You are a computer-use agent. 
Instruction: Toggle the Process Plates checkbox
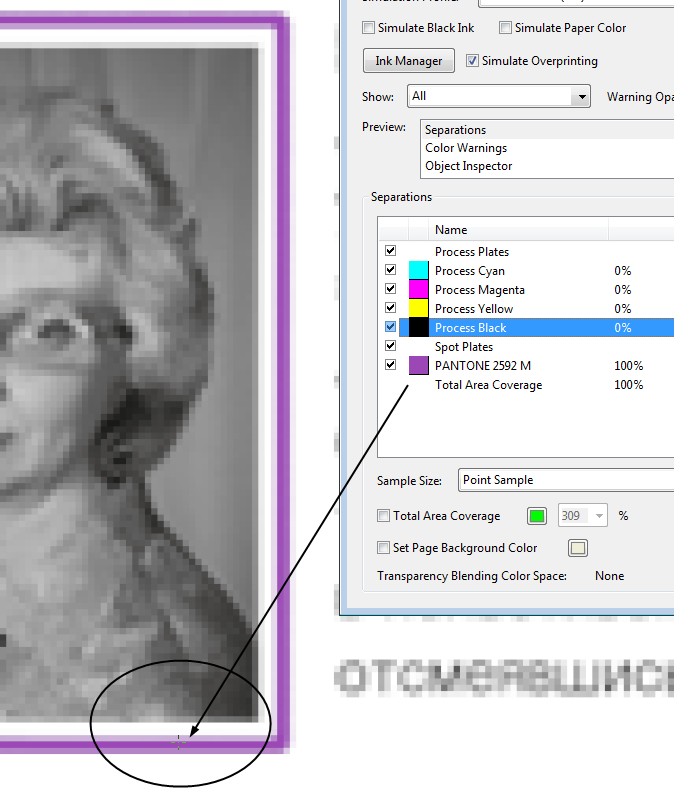coord(391,251)
